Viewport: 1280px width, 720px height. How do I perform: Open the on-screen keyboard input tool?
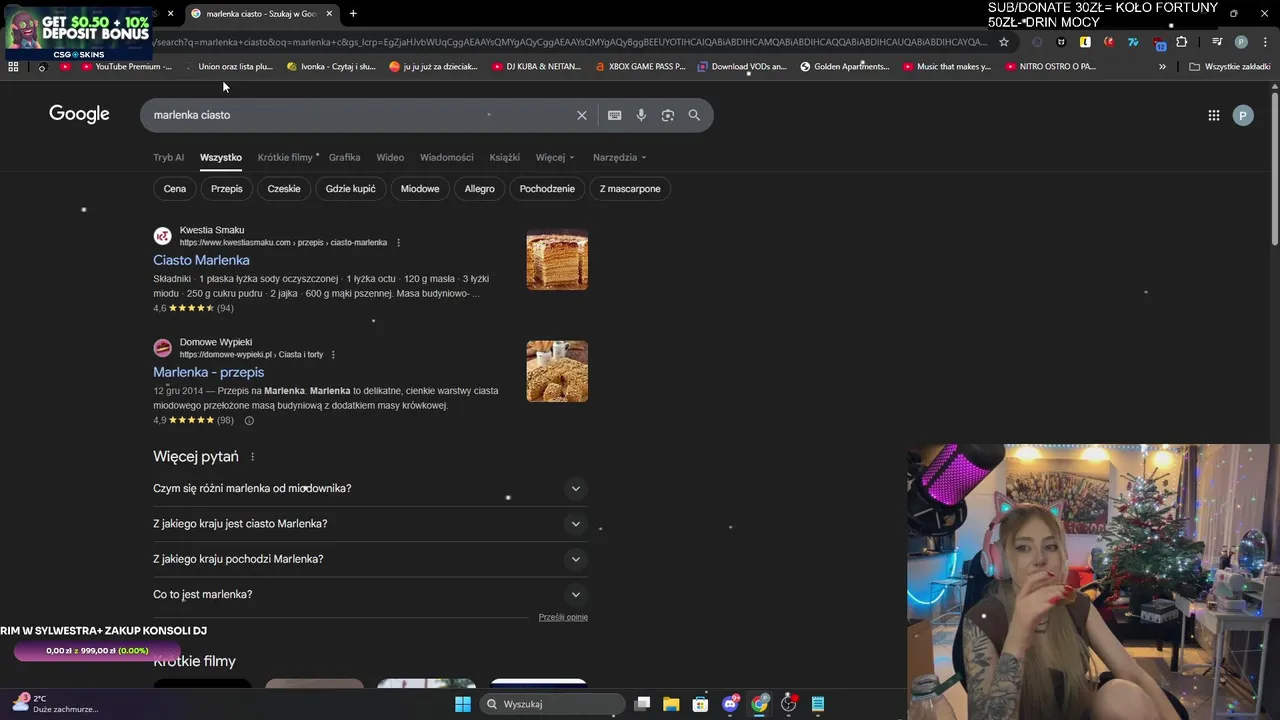(614, 115)
